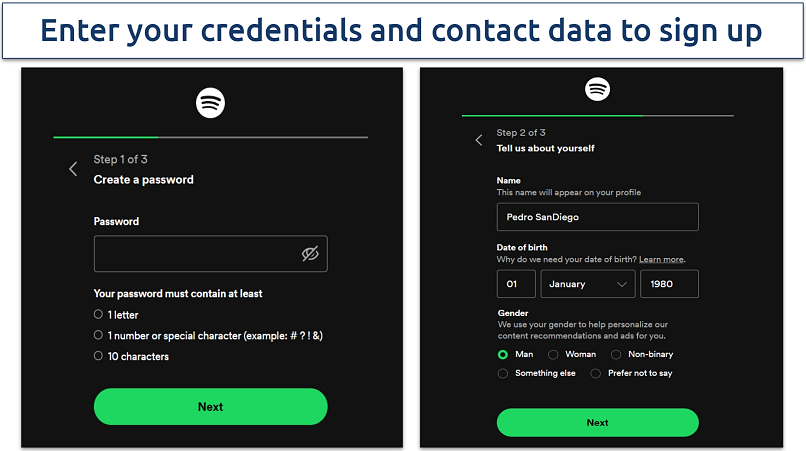Click the birth year field showing 1980
This screenshot has width=806, height=451.
(669, 284)
